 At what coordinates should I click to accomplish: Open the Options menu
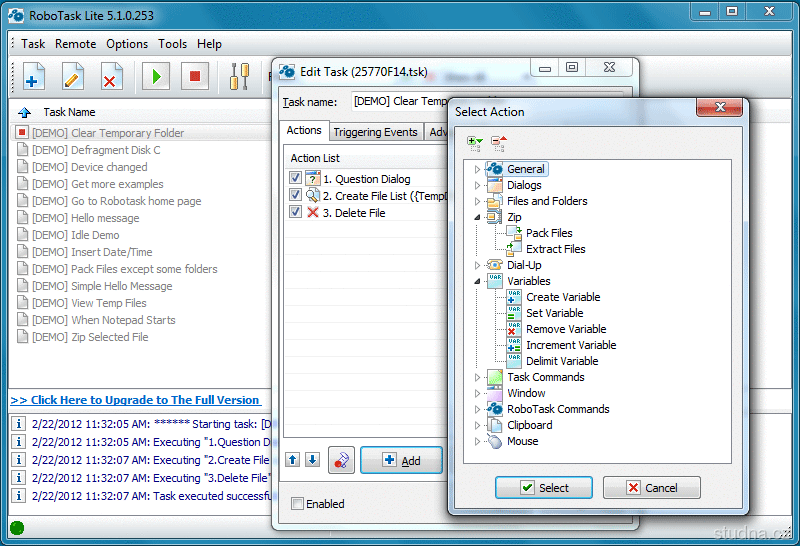pos(127,44)
